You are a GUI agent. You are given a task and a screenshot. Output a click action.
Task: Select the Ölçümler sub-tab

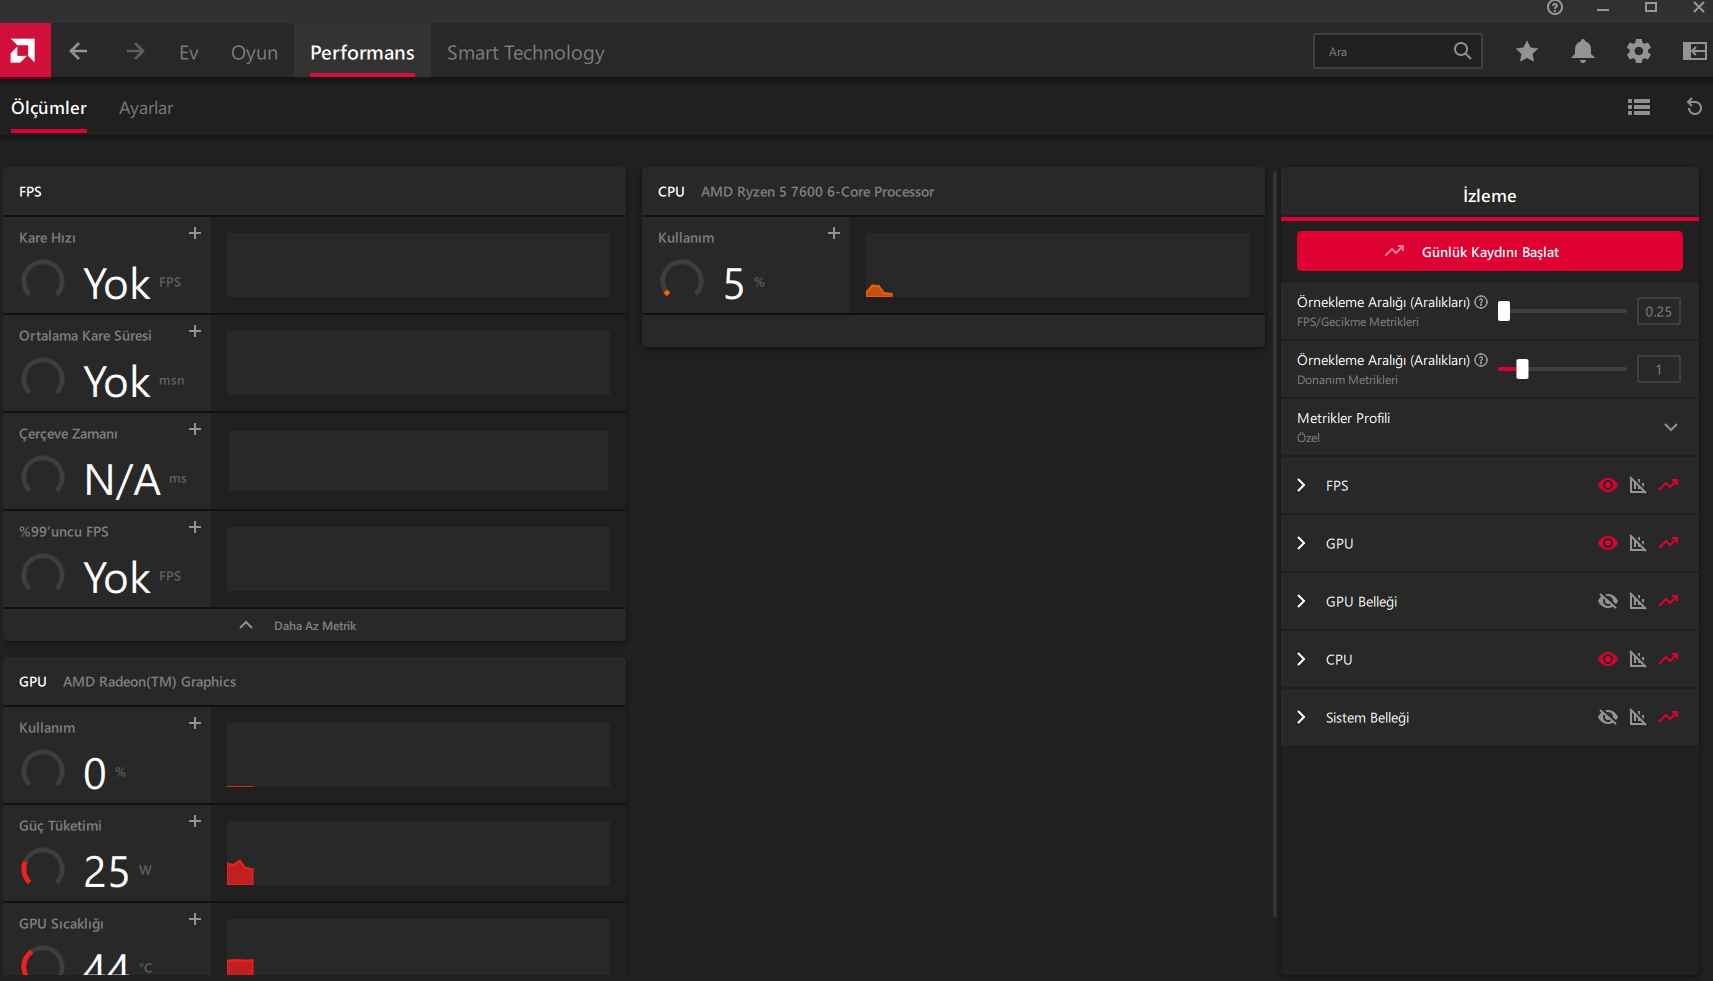click(x=49, y=108)
